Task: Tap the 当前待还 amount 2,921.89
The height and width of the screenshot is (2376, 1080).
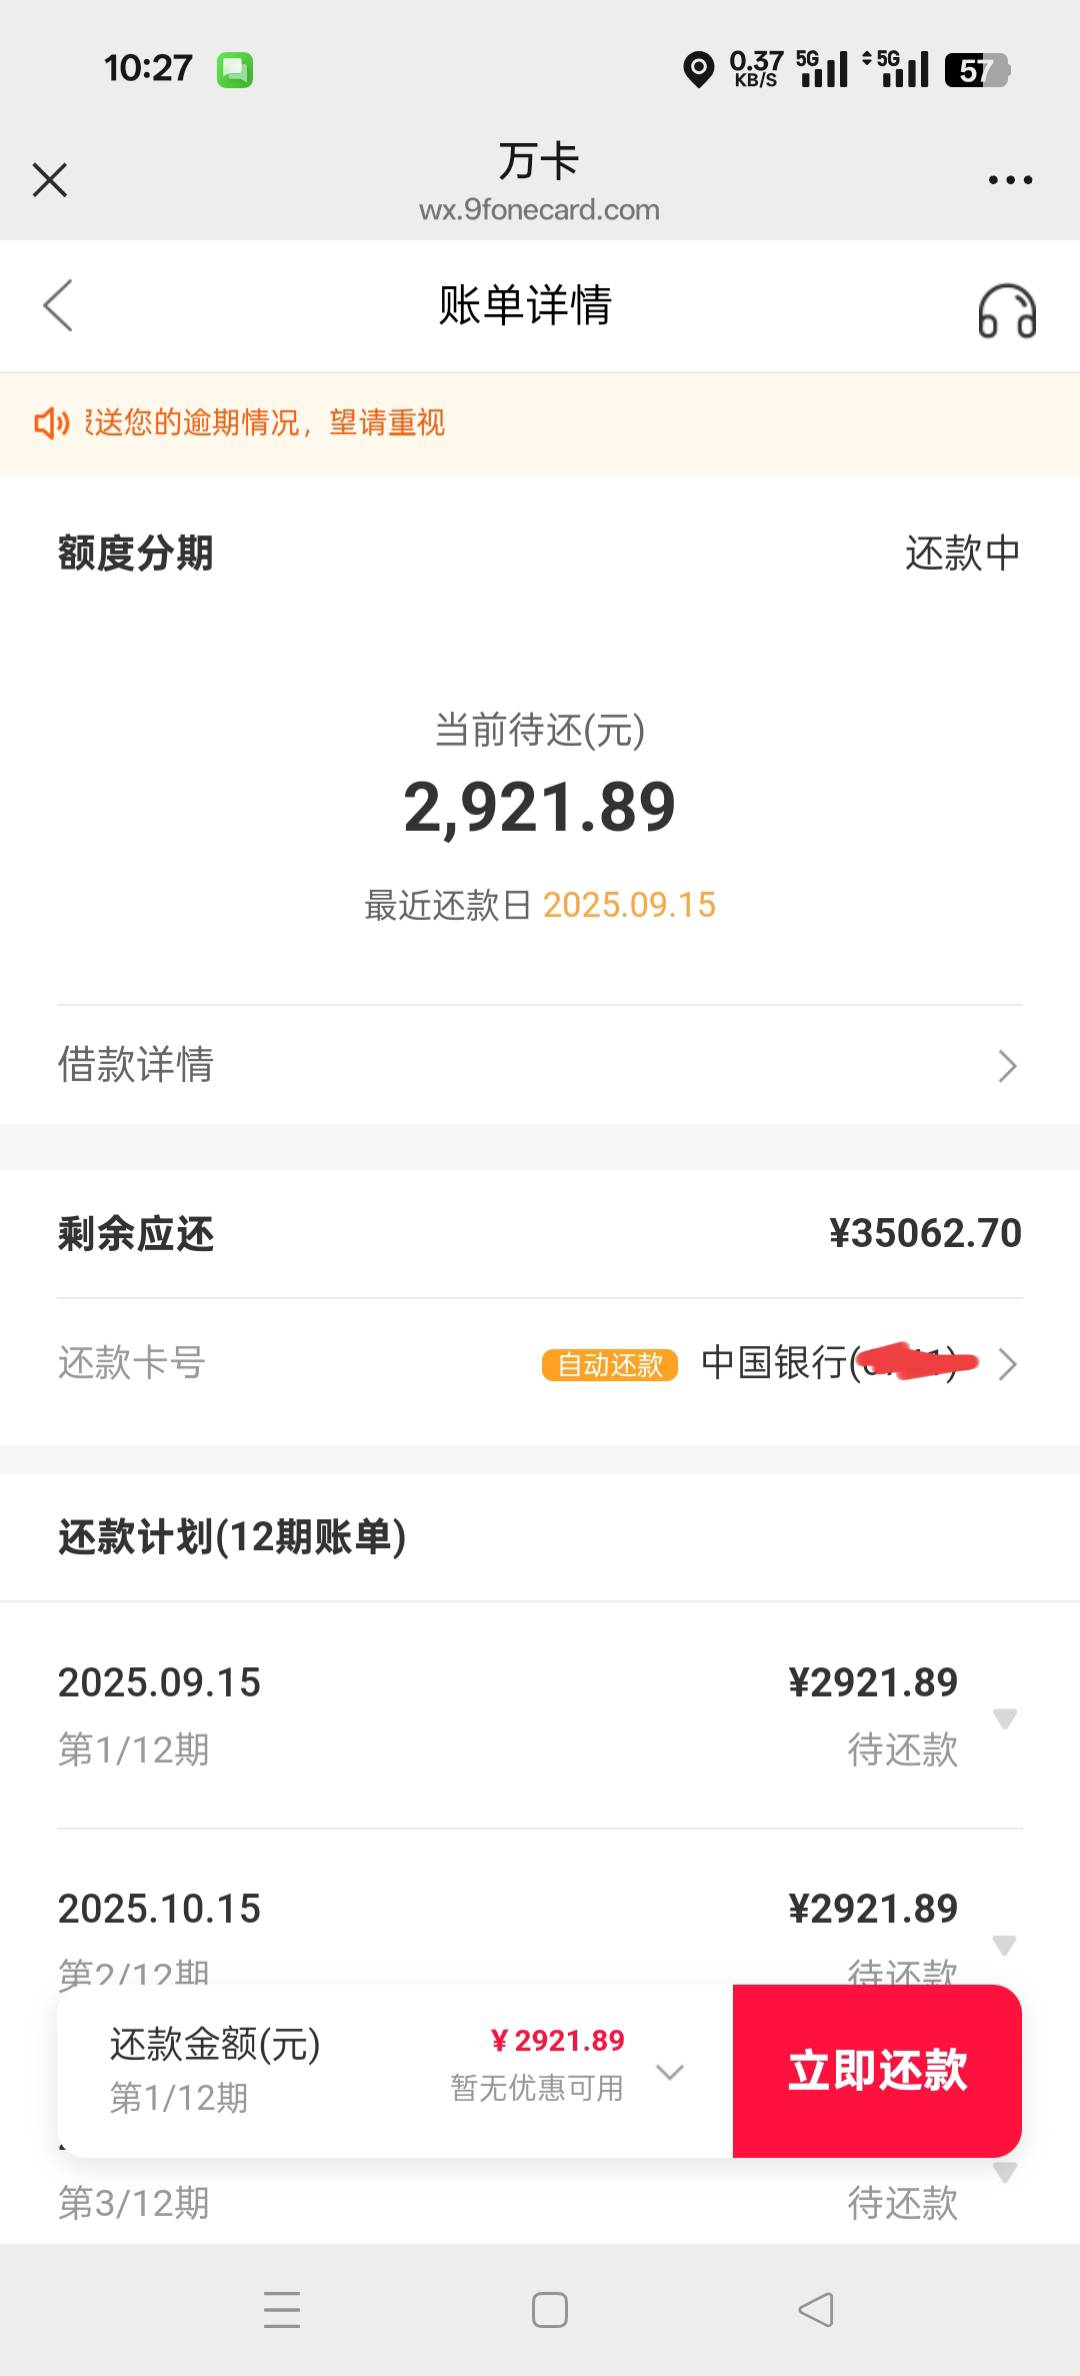Action: pyautogui.click(x=540, y=807)
